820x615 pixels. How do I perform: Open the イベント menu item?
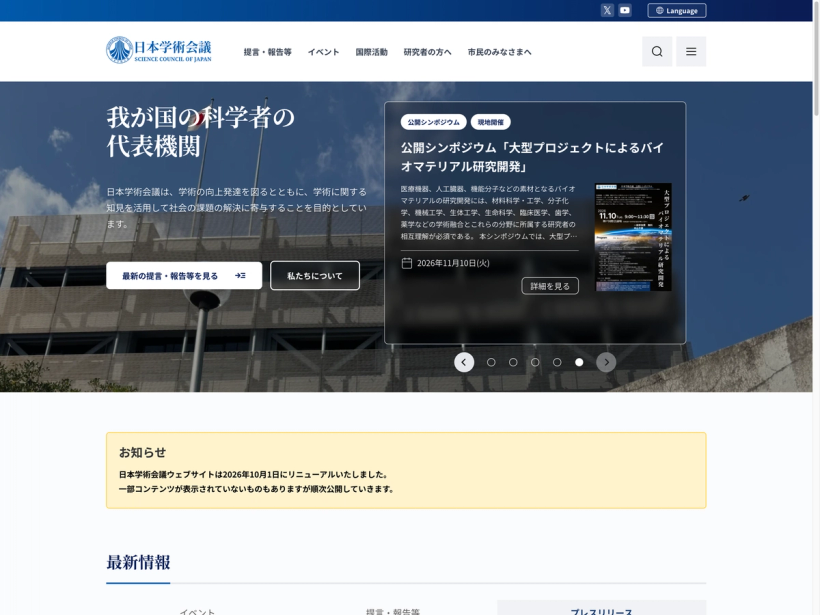coord(323,52)
